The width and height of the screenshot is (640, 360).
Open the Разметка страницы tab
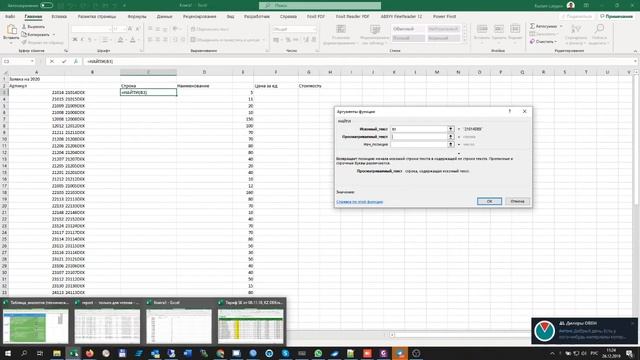[x=97, y=16]
